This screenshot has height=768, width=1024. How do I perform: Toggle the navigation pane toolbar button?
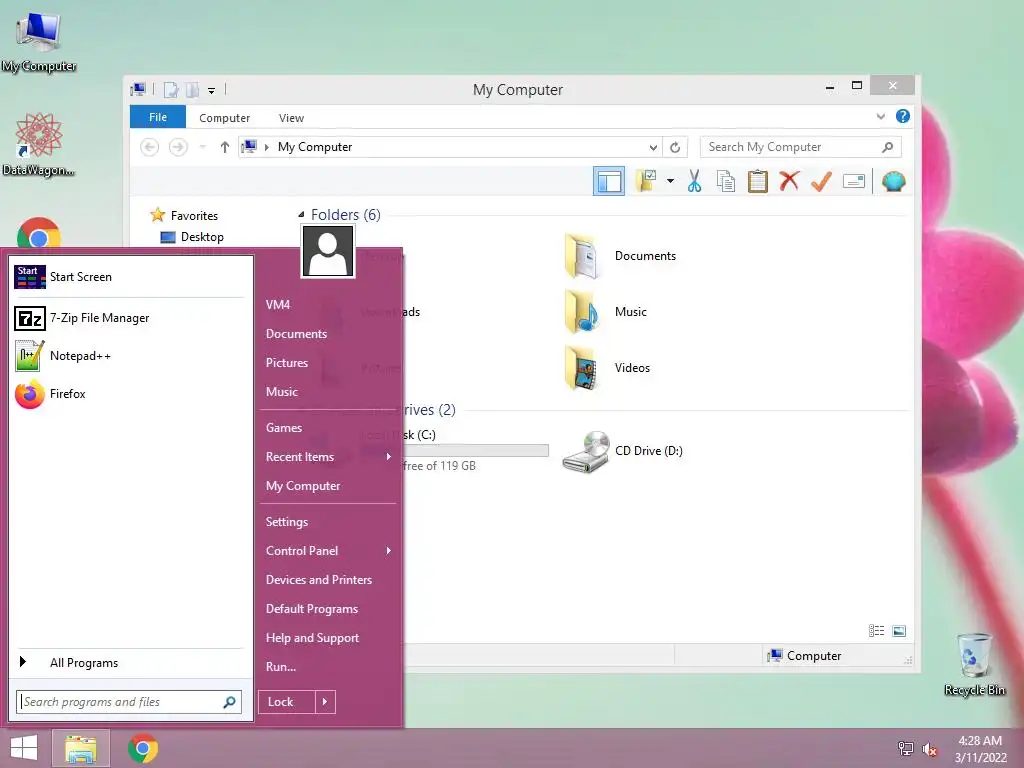[609, 181]
